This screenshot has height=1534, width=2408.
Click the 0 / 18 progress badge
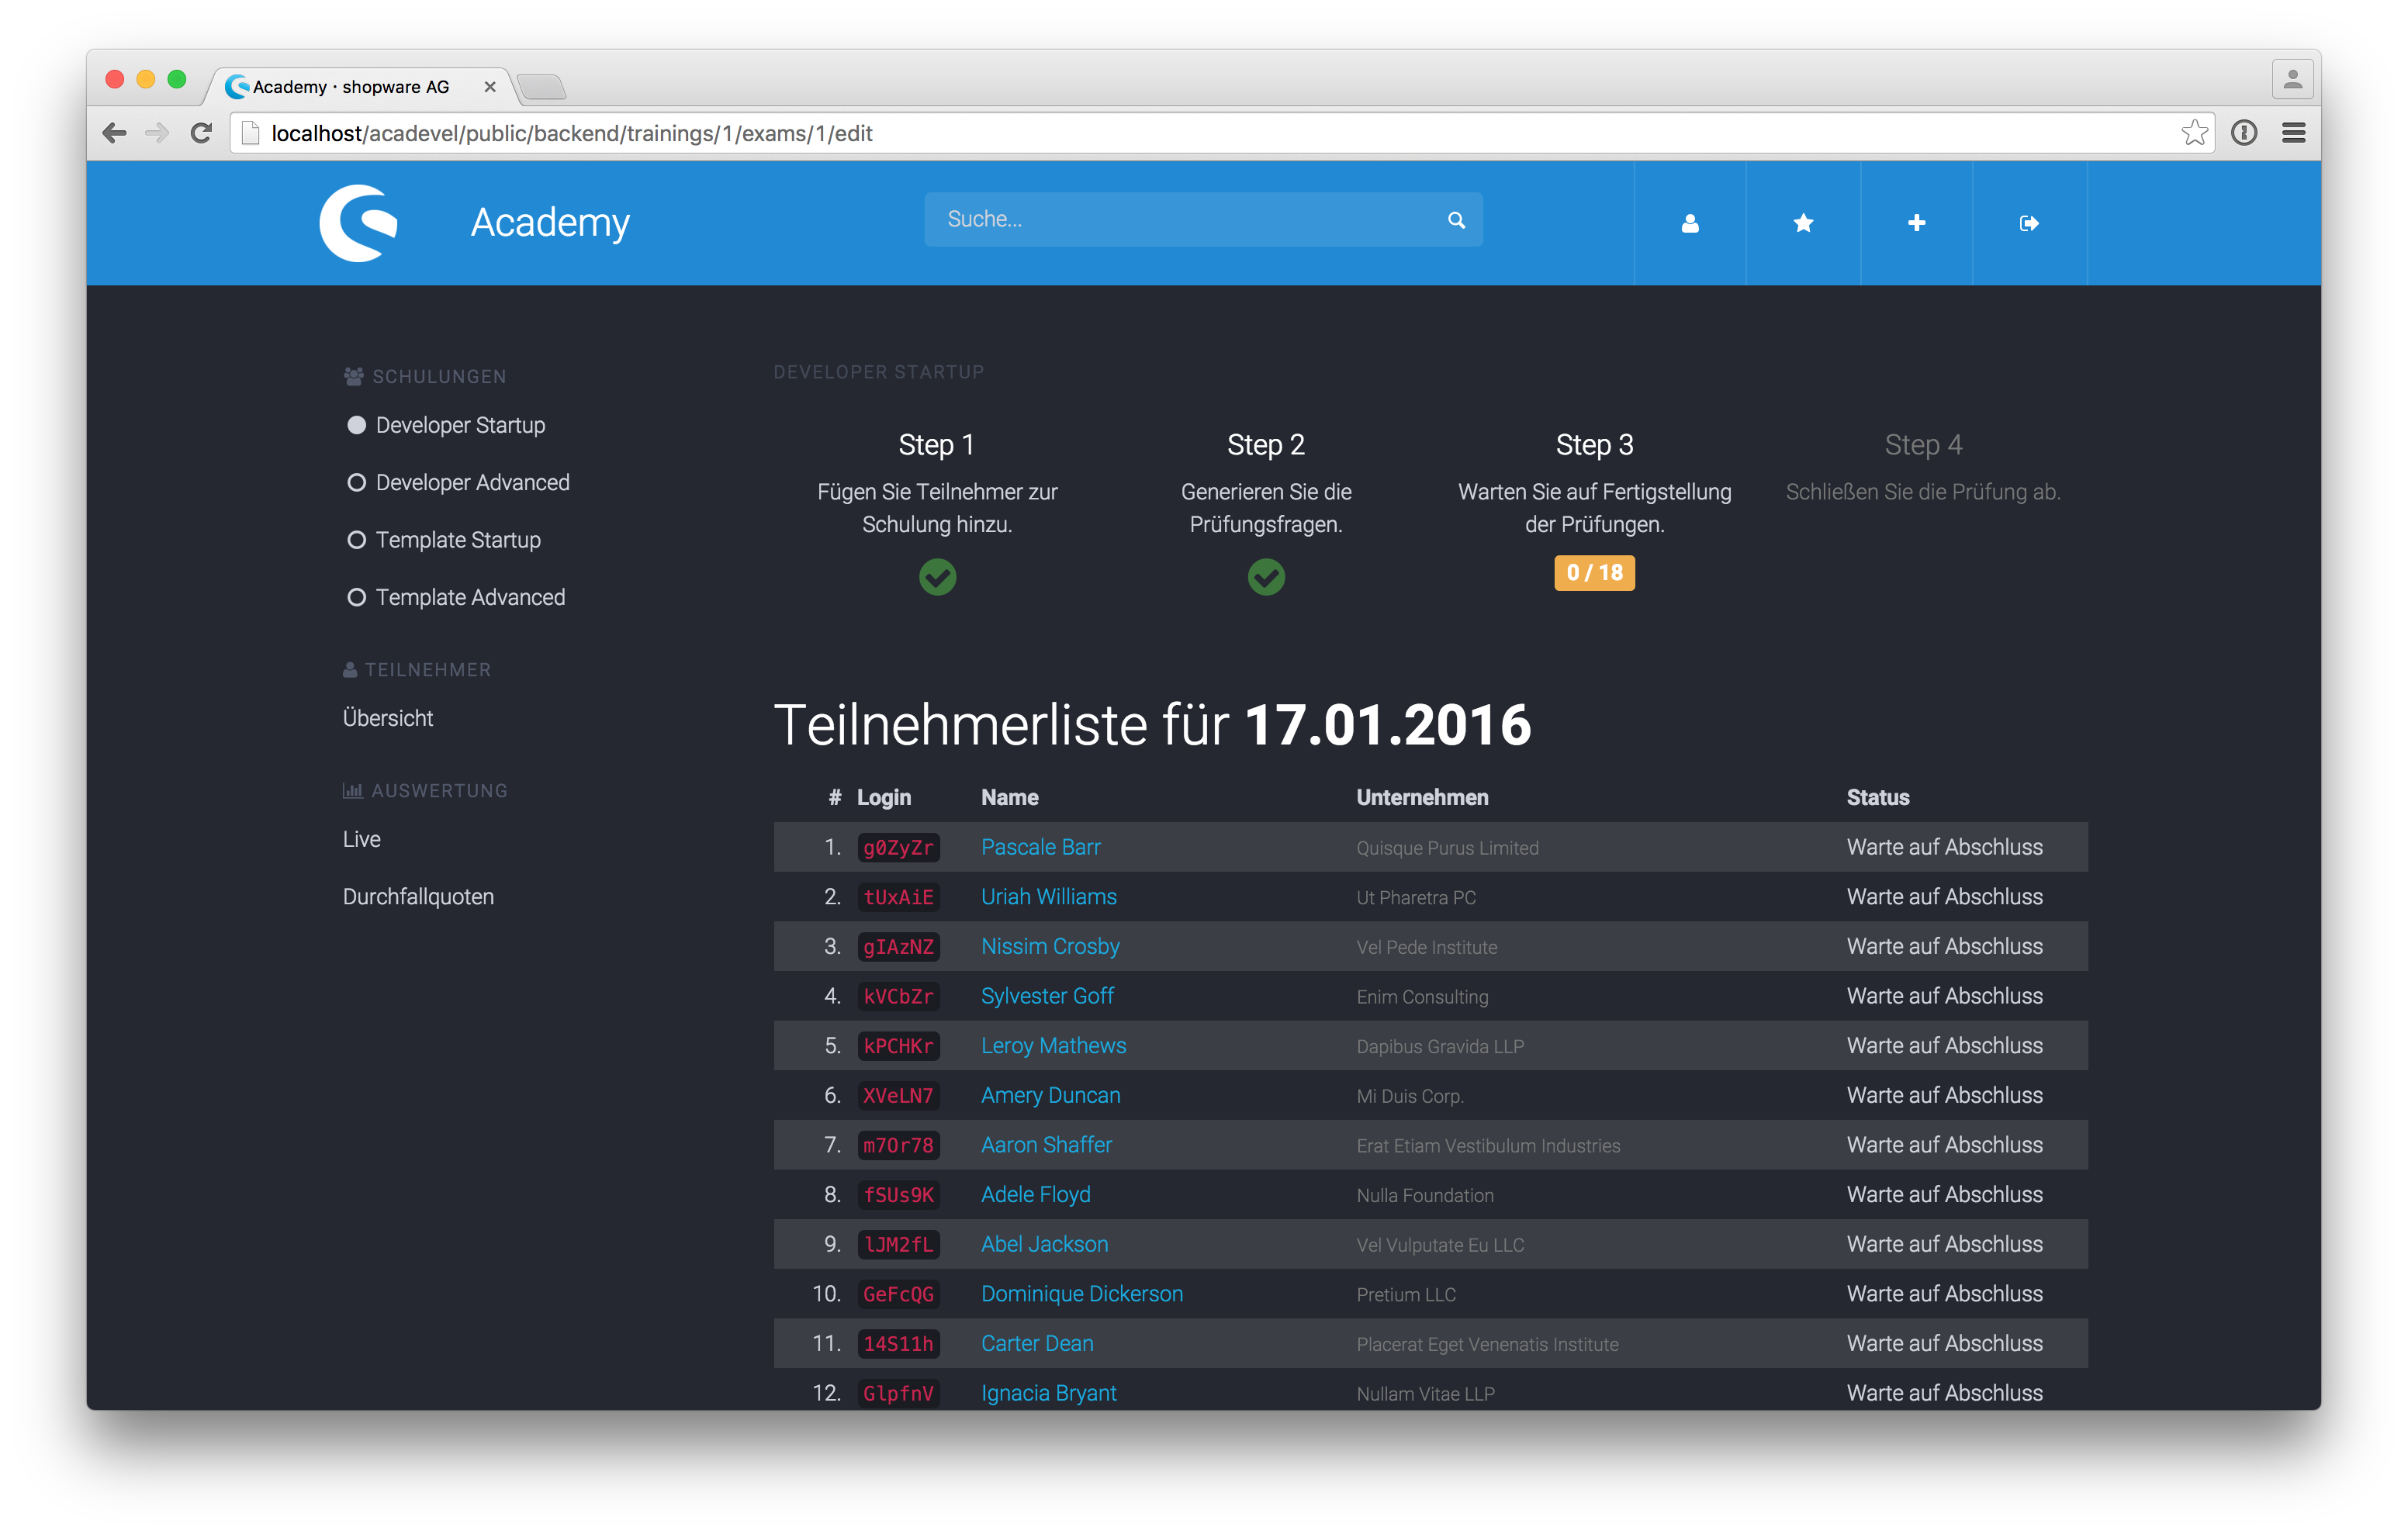[1594, 573]
